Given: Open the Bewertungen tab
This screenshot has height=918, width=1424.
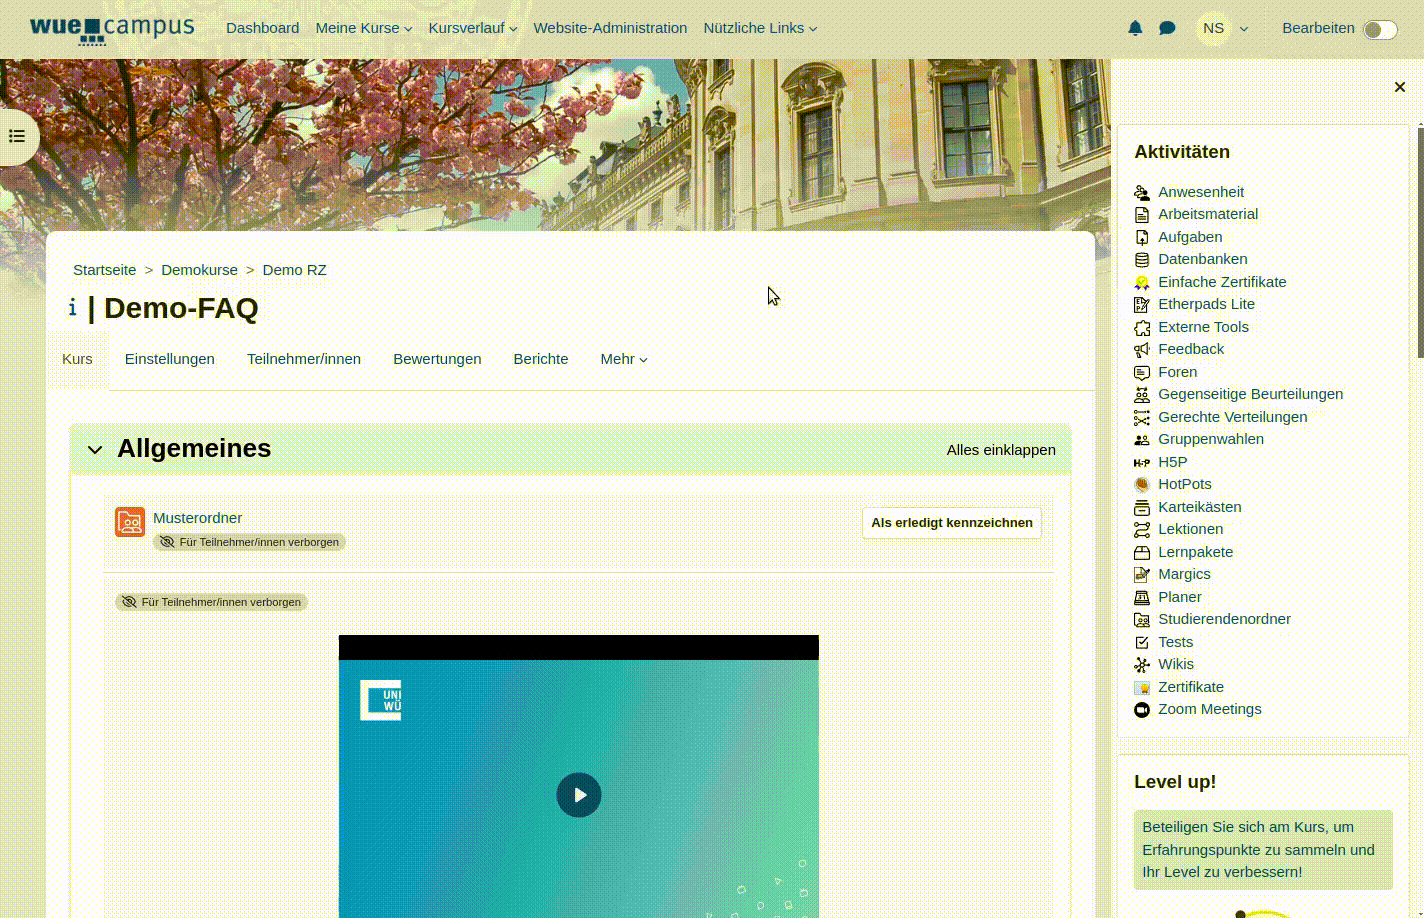Looking at the screenshot, I should pyautogui.click(x=437, y=359).
